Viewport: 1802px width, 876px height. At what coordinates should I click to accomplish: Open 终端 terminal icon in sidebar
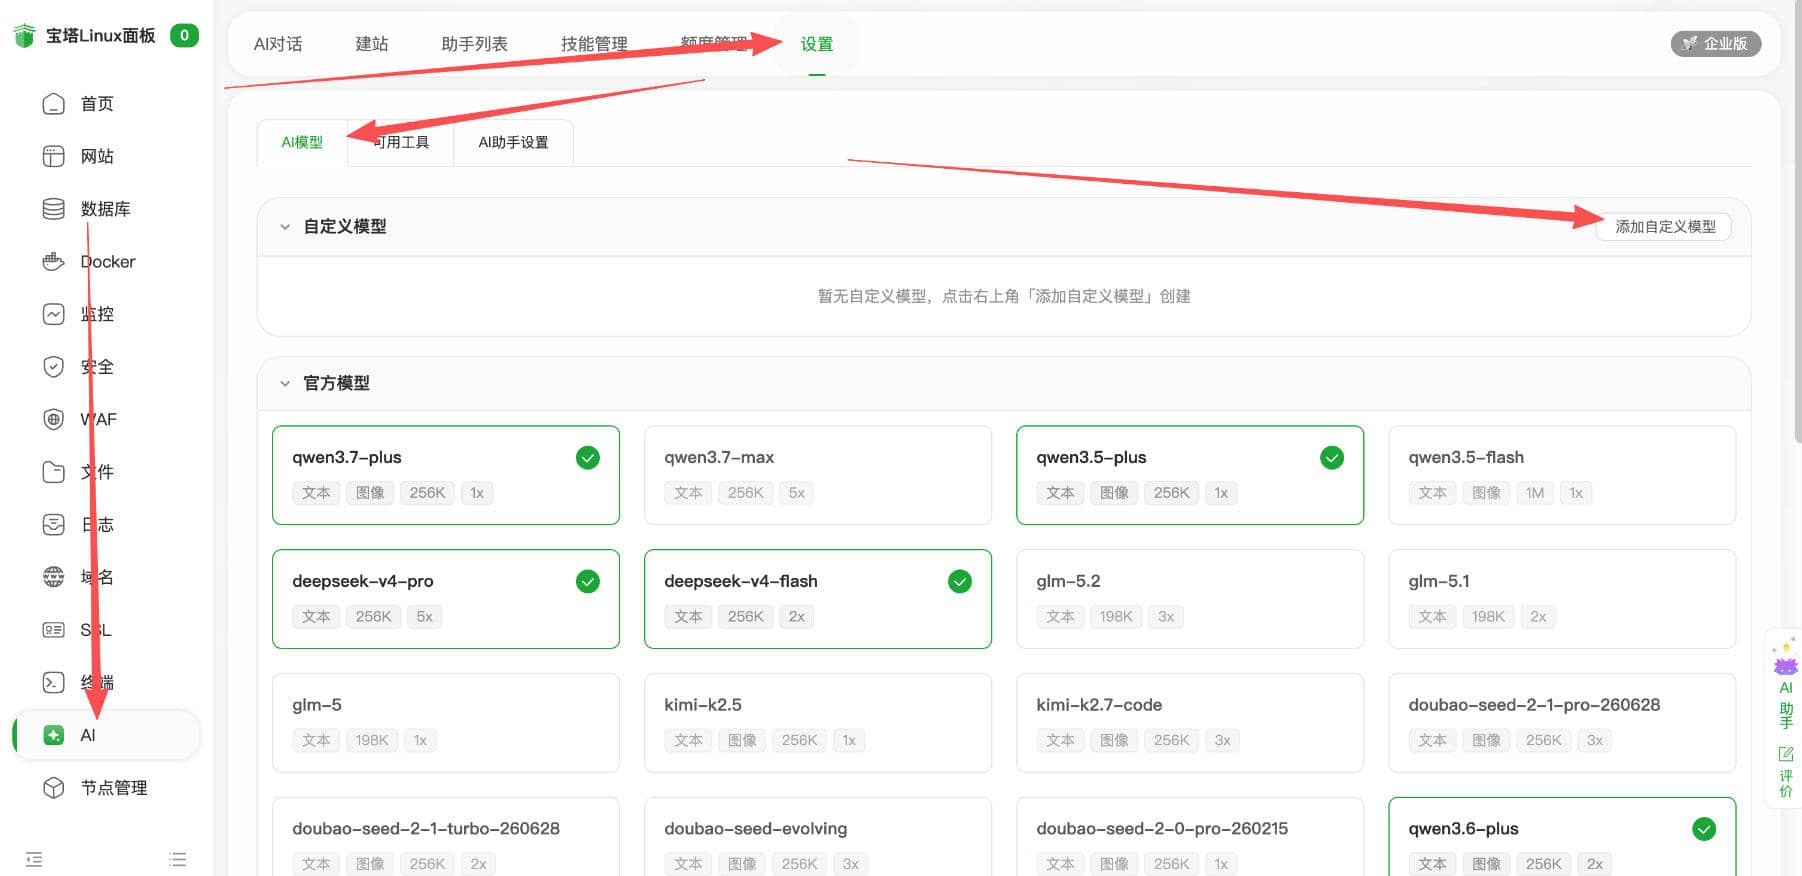click(54, 682)
